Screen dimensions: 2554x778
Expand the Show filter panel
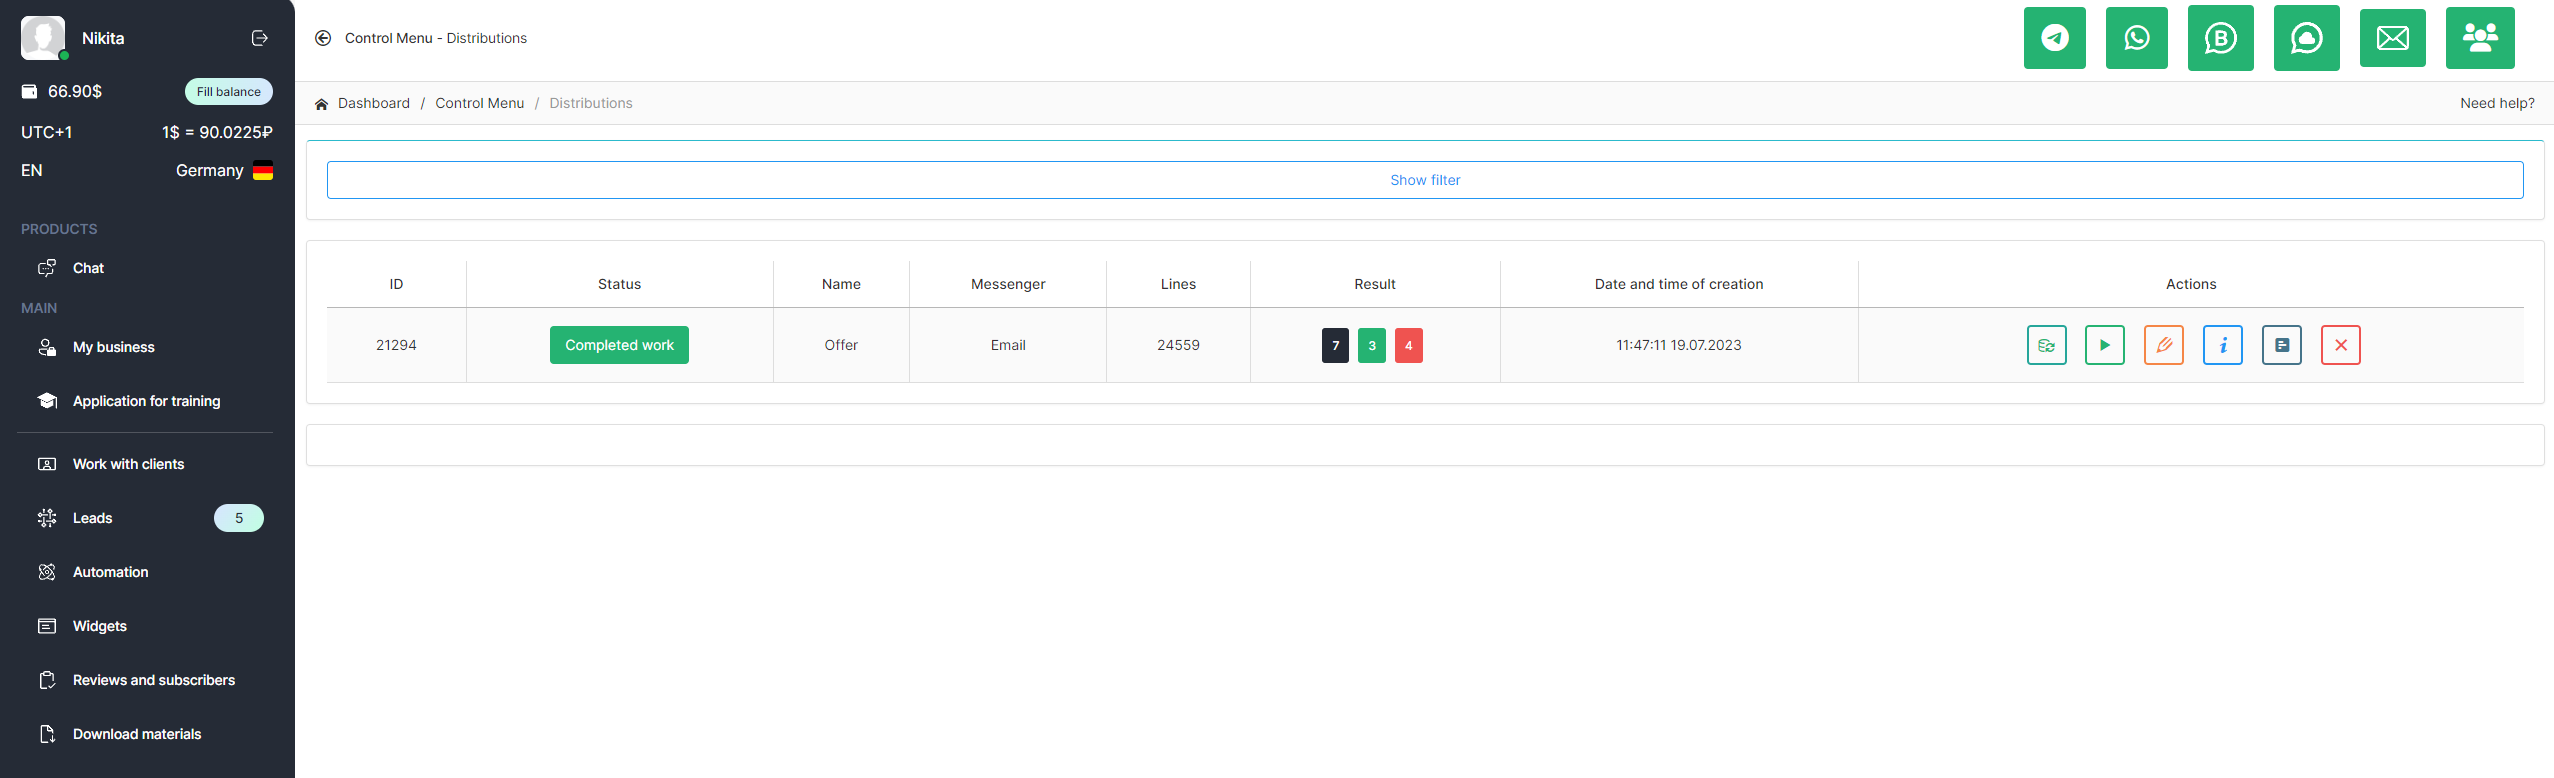coord(1424,180)
